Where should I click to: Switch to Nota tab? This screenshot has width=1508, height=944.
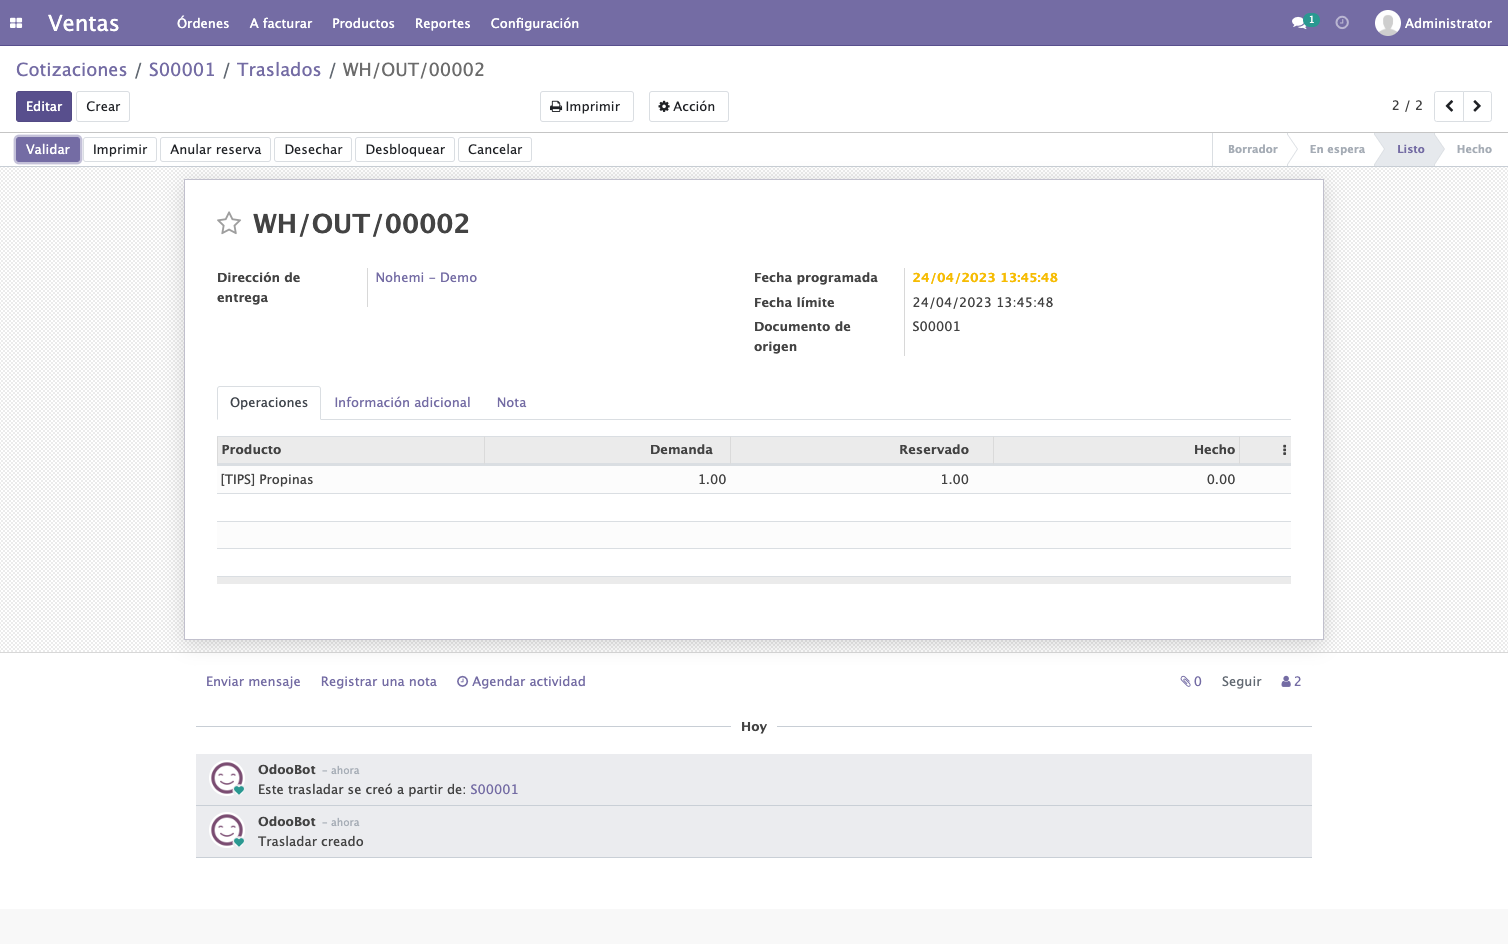tap(511, 402)
